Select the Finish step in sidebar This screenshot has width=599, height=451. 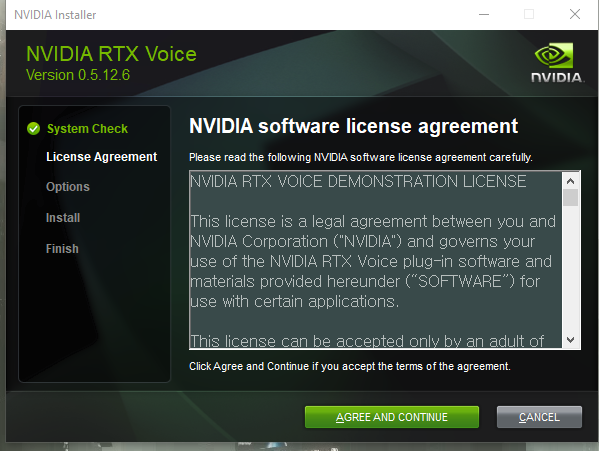[62, 249]
